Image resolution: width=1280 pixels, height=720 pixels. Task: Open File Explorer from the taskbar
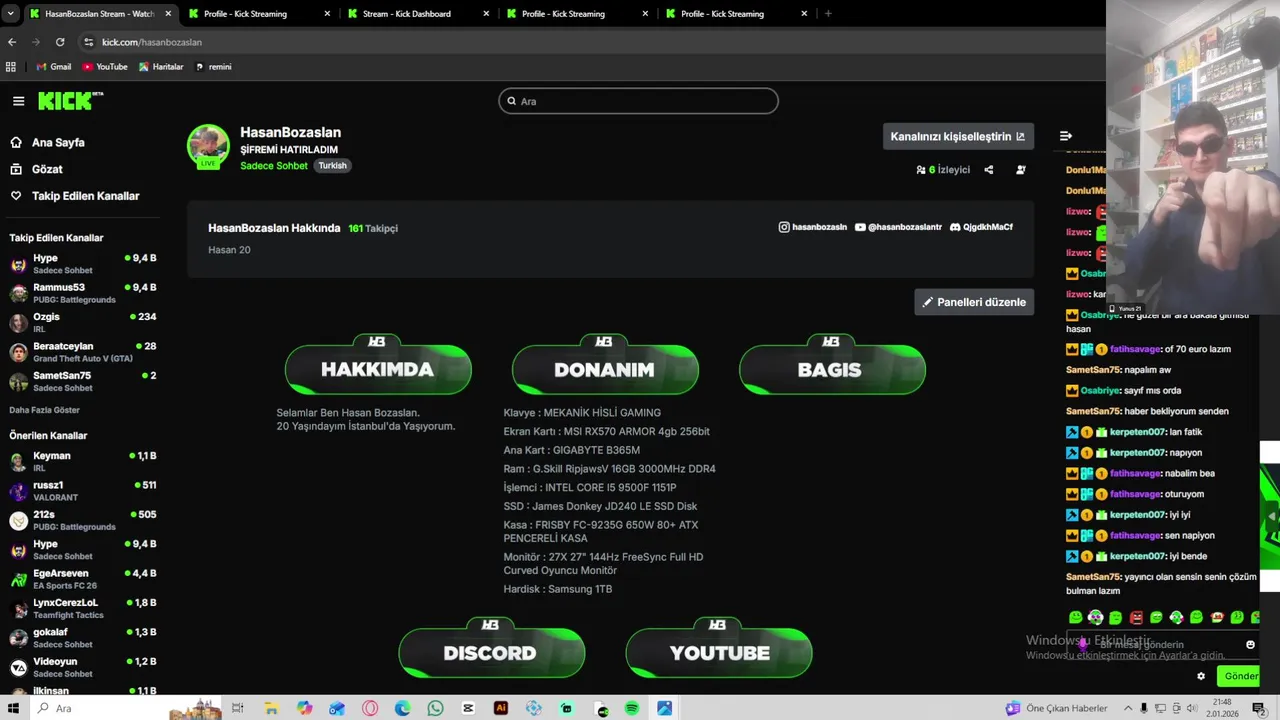pos(271,708)
